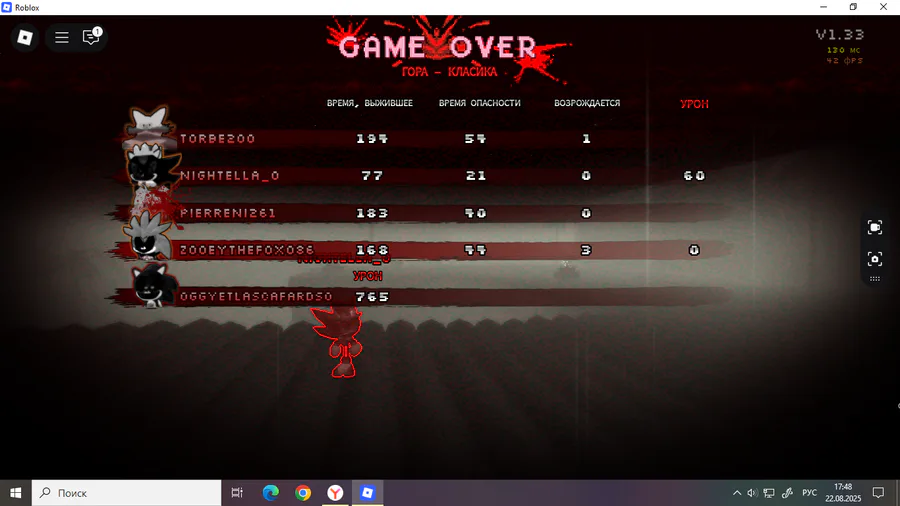This screenshot has height=506, width=900.
Task: Grab the dotted handle below capture icons
Action: [x=874, y=279]
